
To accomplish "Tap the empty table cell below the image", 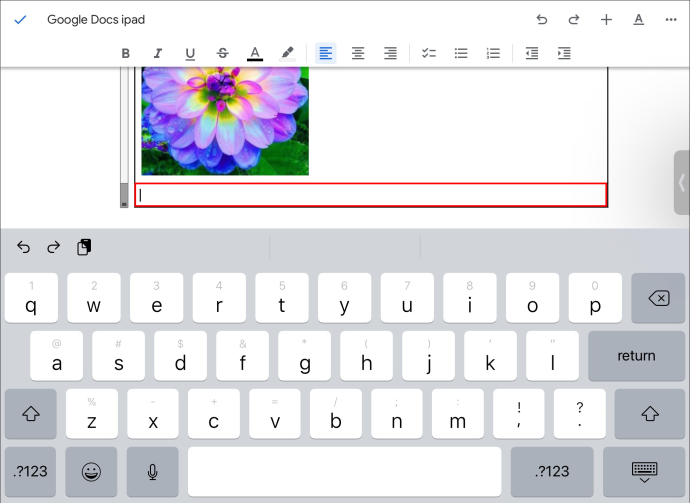I will click(371, 195).
